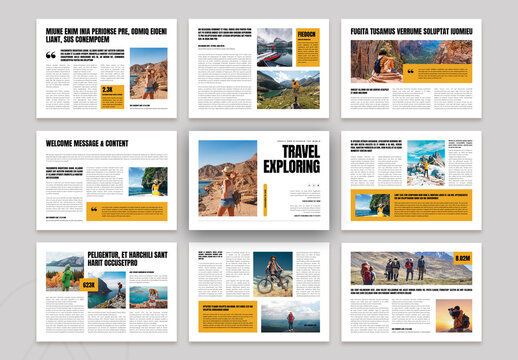This screenshot has height=360, width=518.
Task: Click the yellow text box beside cloud photo
Action: (228, 317)
